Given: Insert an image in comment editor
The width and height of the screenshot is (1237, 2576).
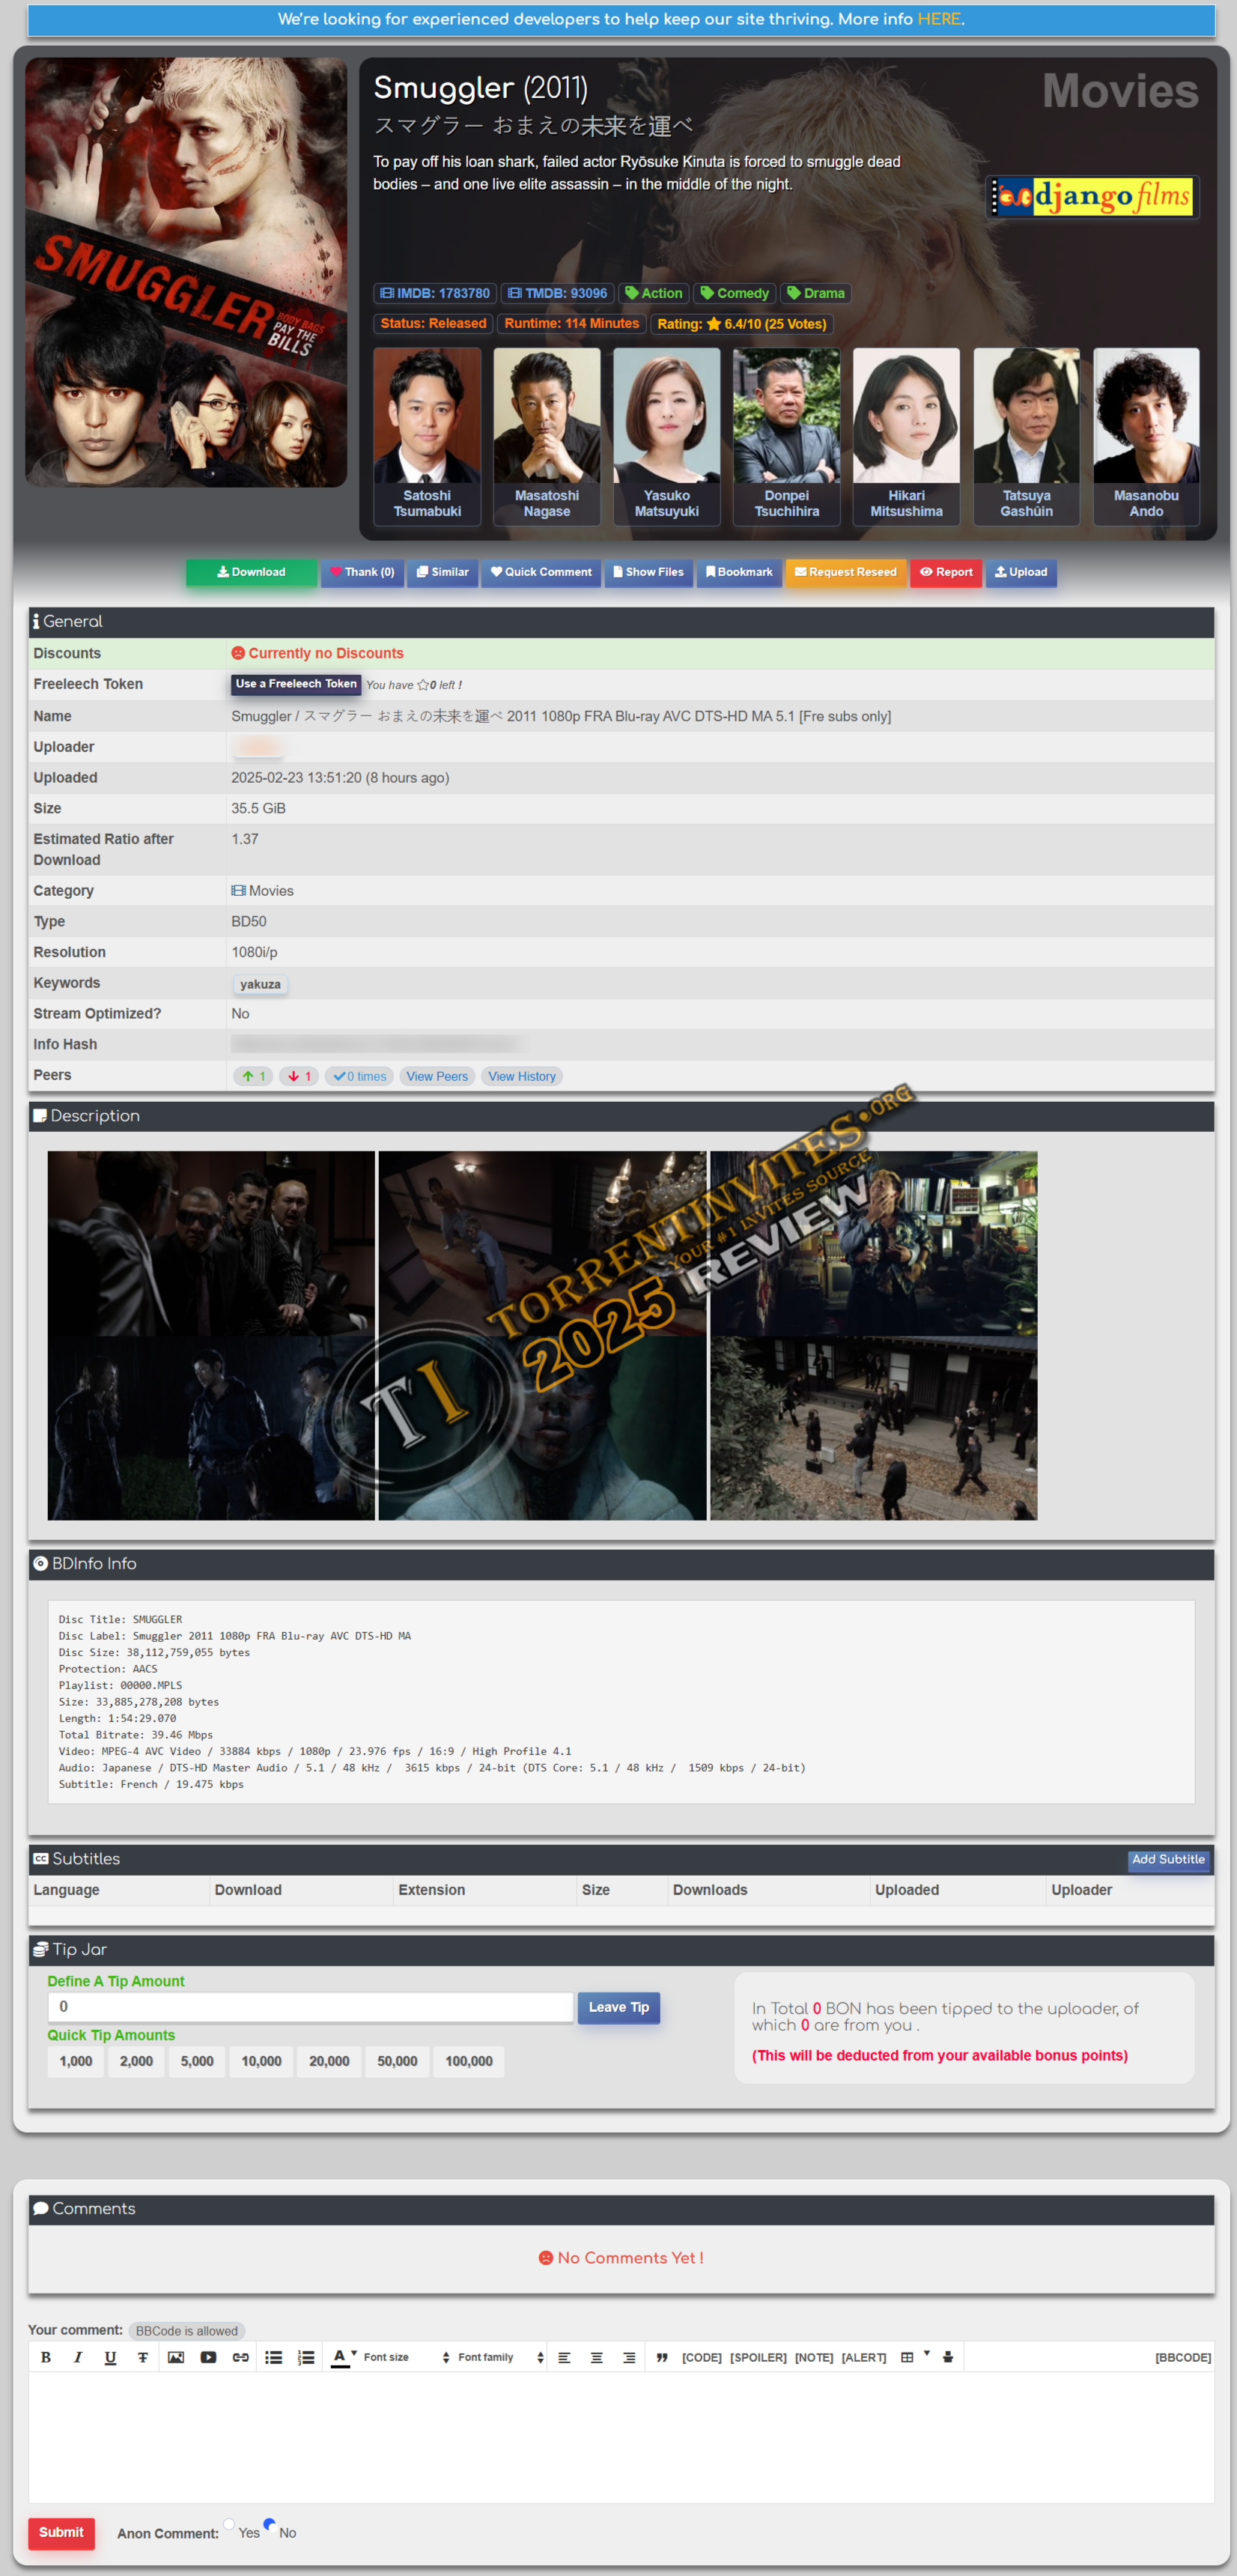Looking at the screenshot, I should (176, 2357).
